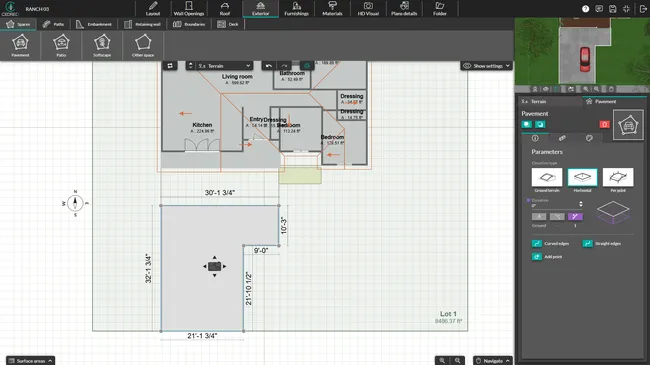Click the Pavement type preview thumbnail

point(628,125)
